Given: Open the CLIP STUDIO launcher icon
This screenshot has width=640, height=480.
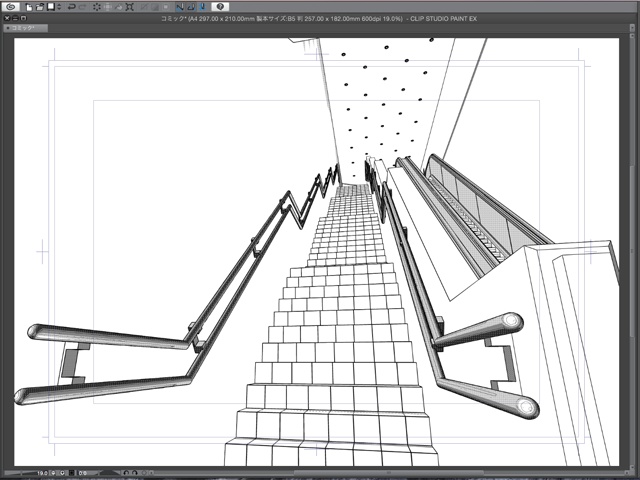Looking at the screenshot, I should pos(11,7).
